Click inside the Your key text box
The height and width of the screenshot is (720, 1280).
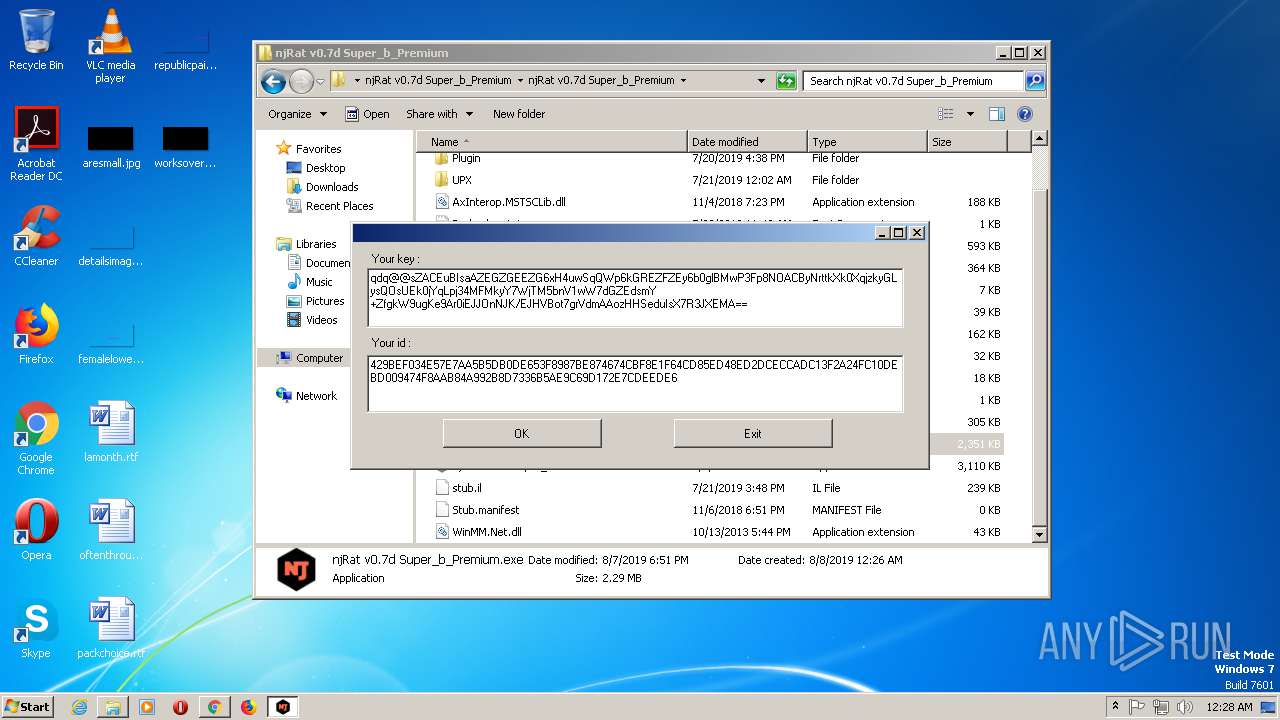[x=635, y=297]
